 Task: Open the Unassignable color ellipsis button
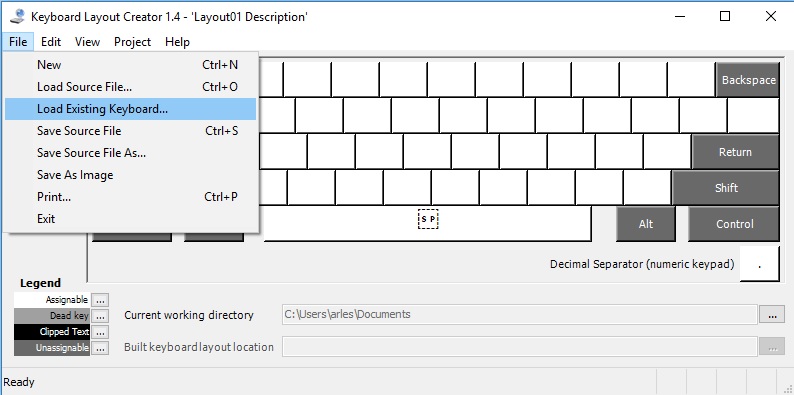pyautogui.click(x=100, y=348)
